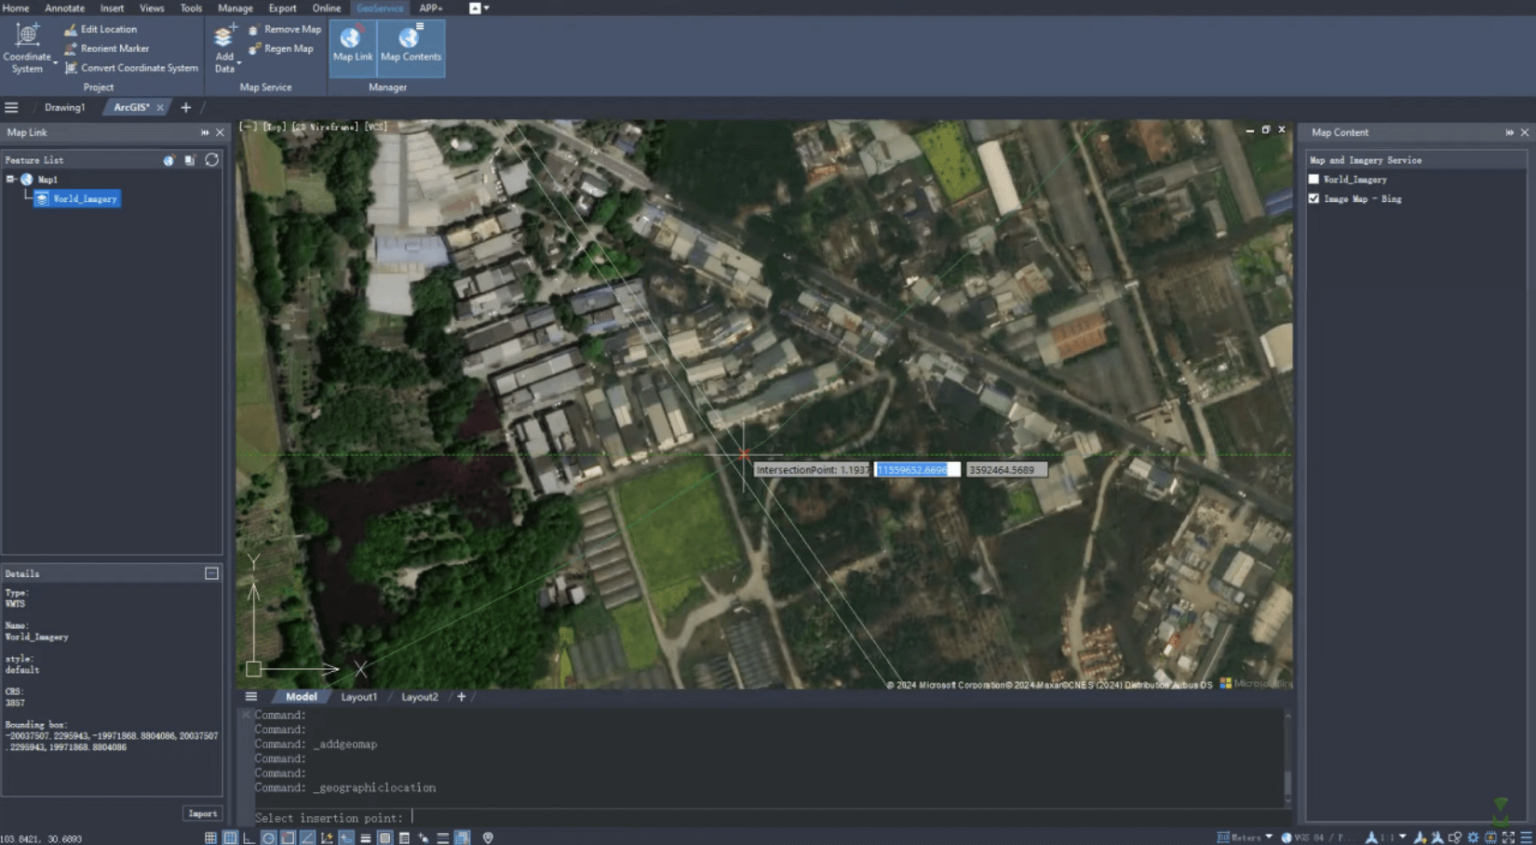Viewport: 1536px width, 845px height.
Task: Click the highlighted X coordinate input field
Action: click(x=916, y=470)
